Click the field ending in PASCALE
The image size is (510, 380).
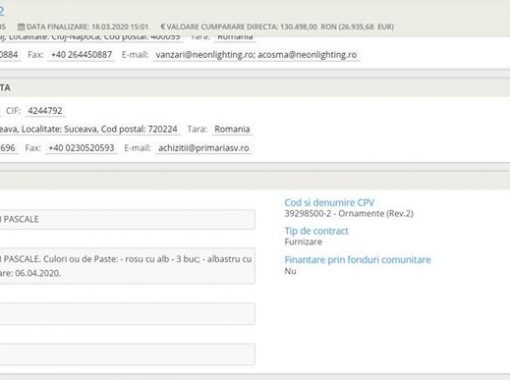click(127, 219)
